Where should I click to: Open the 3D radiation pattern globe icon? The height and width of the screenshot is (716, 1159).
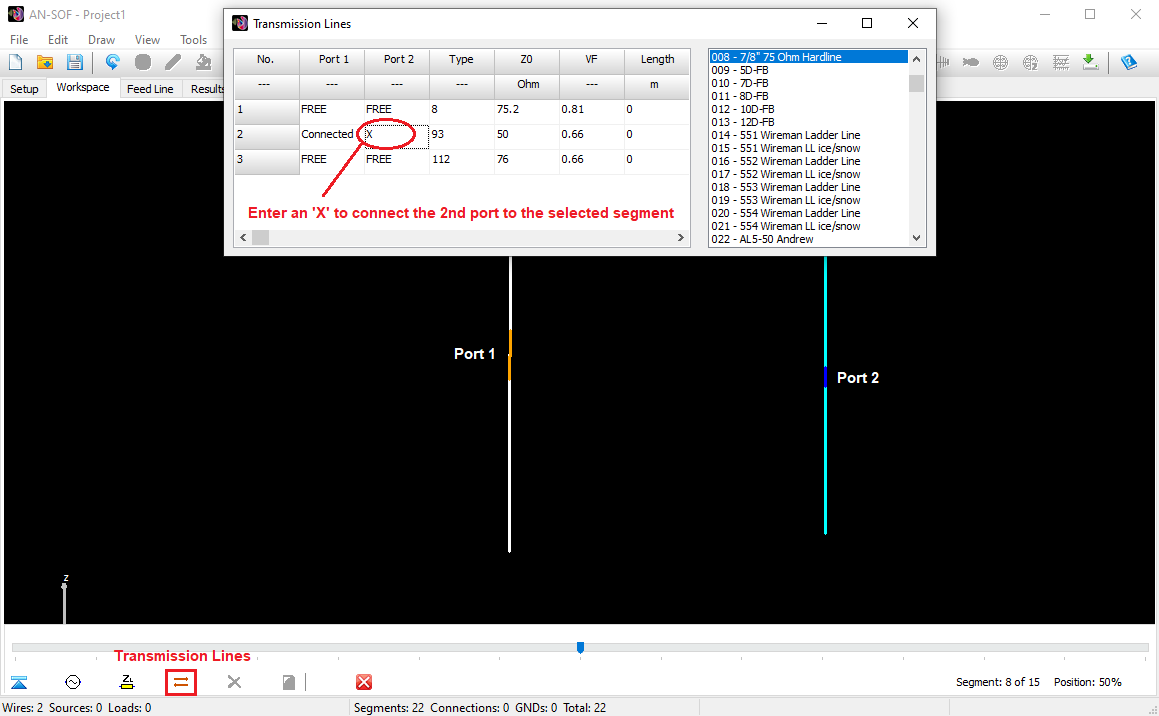(1000, 62)
